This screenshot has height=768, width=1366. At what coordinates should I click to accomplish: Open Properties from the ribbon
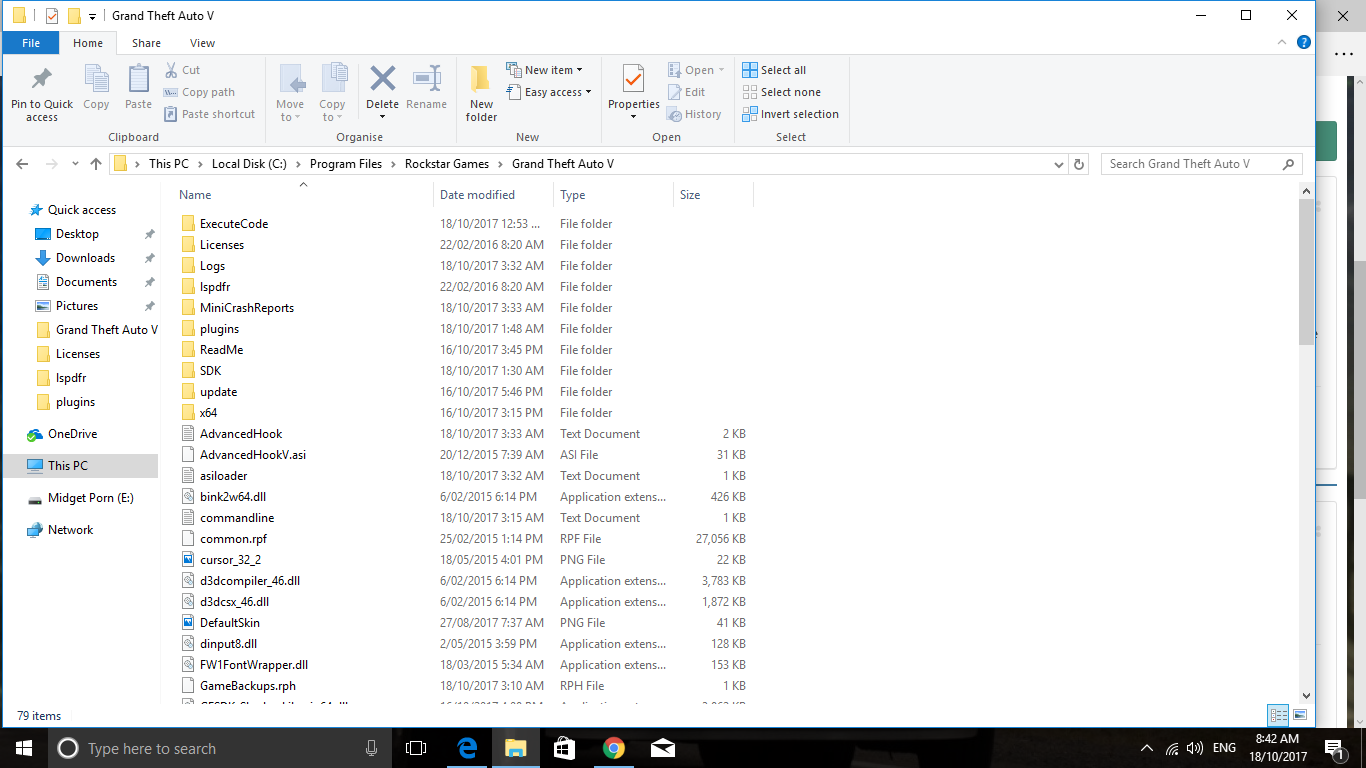tap(633, 80)
